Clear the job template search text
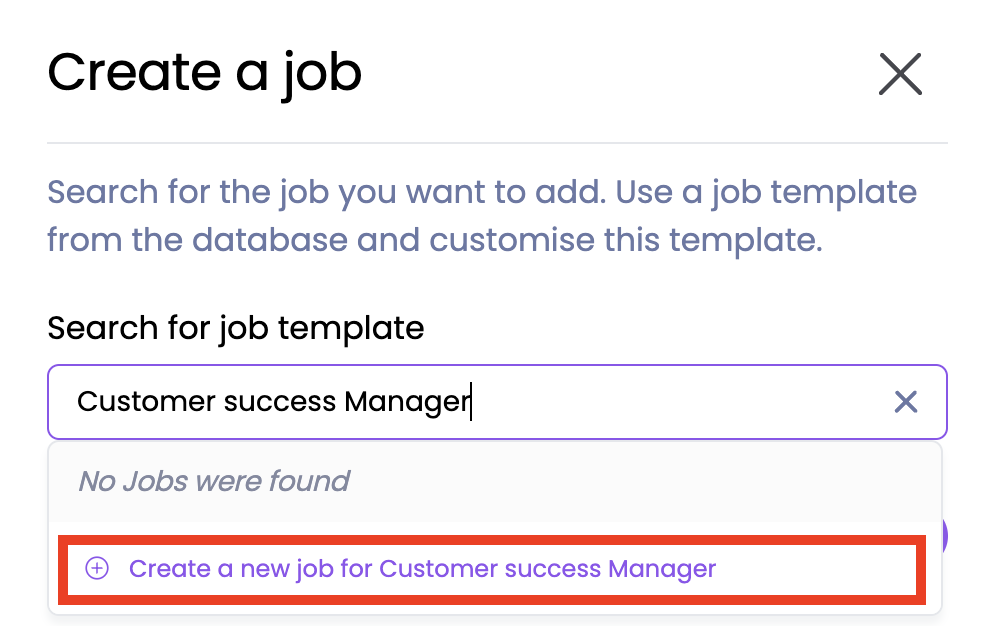The width and height of the screenshot is (992, 626). [x=905, y=402]
